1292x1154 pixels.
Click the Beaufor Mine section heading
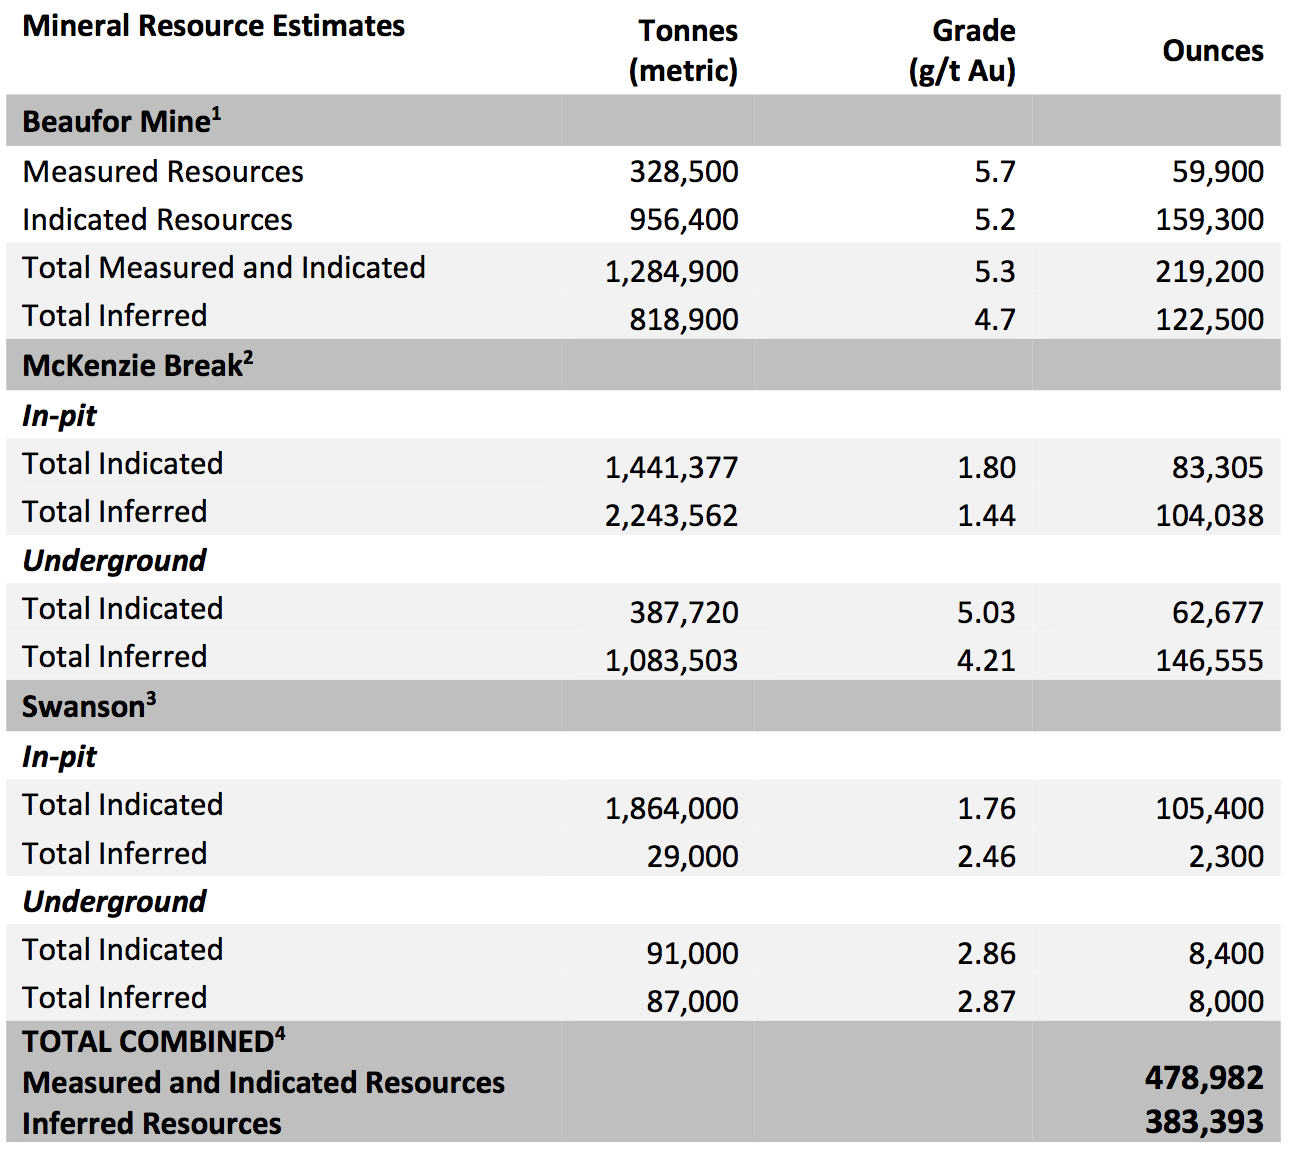(x=115, y=122)
